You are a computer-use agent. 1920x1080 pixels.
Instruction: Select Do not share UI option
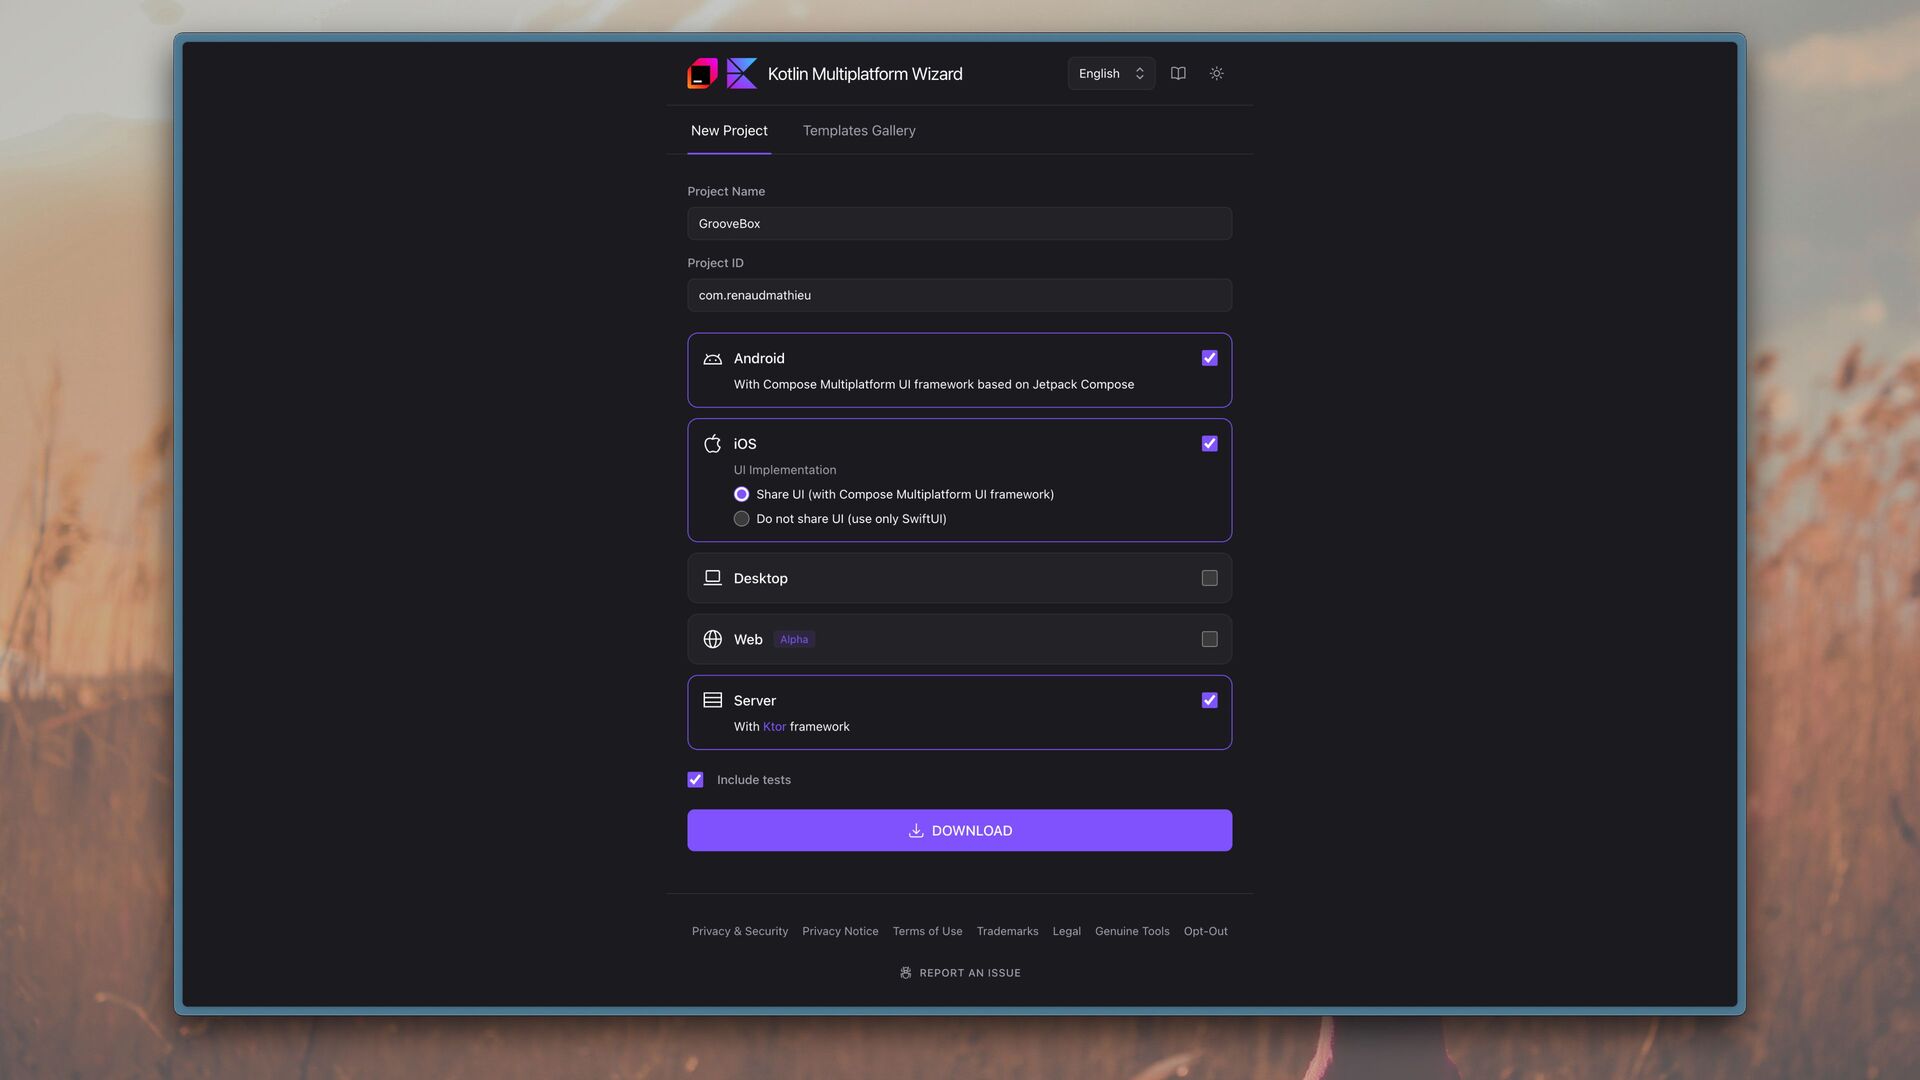pos(741,519)
